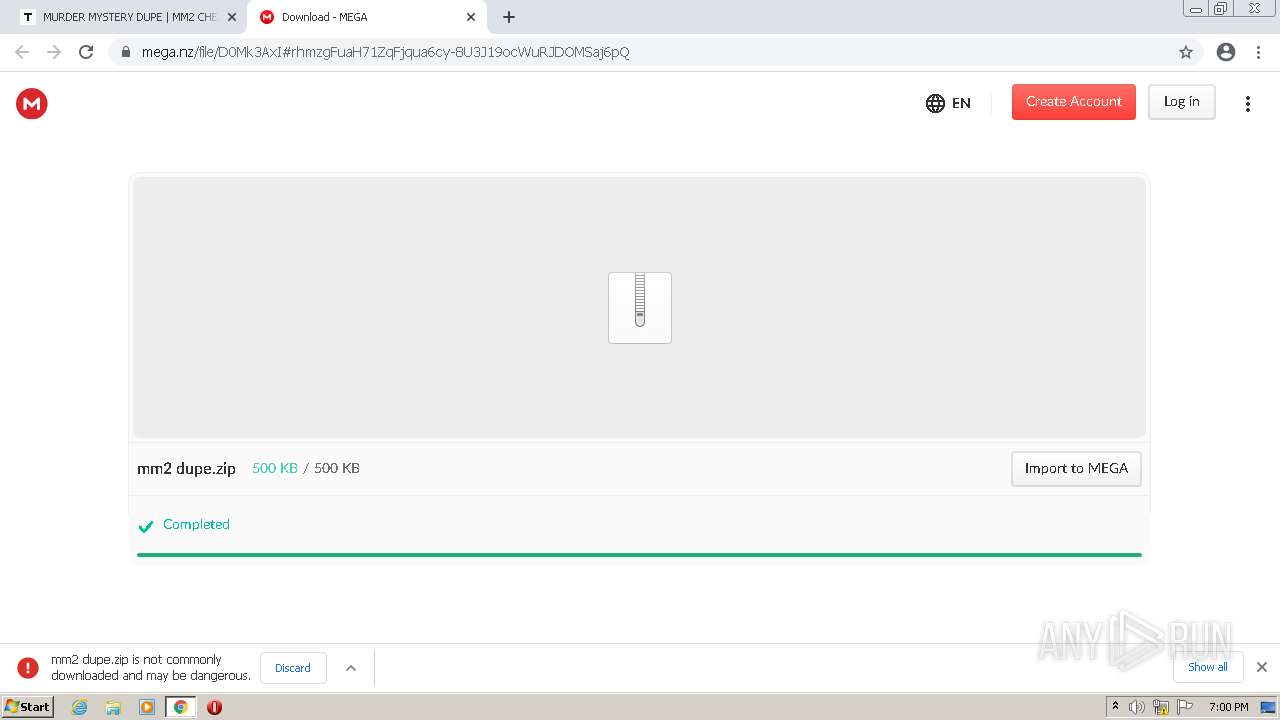This screenshot has height=720, width=1280.
Task: Click the zip file icon preview
Action: pyautogui.click(x=640, y=308)
